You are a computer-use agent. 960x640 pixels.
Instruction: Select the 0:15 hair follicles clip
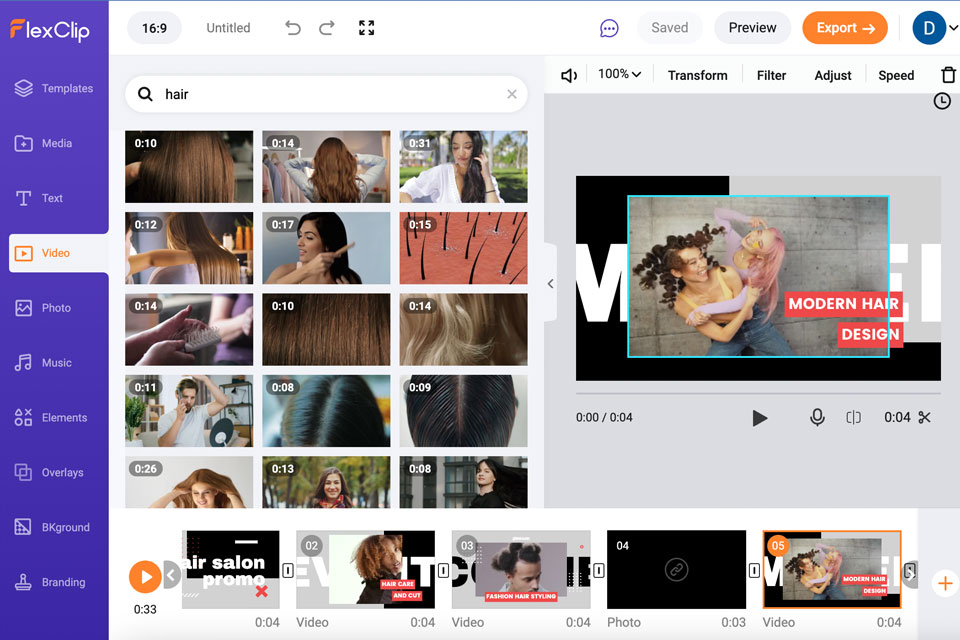463,248
